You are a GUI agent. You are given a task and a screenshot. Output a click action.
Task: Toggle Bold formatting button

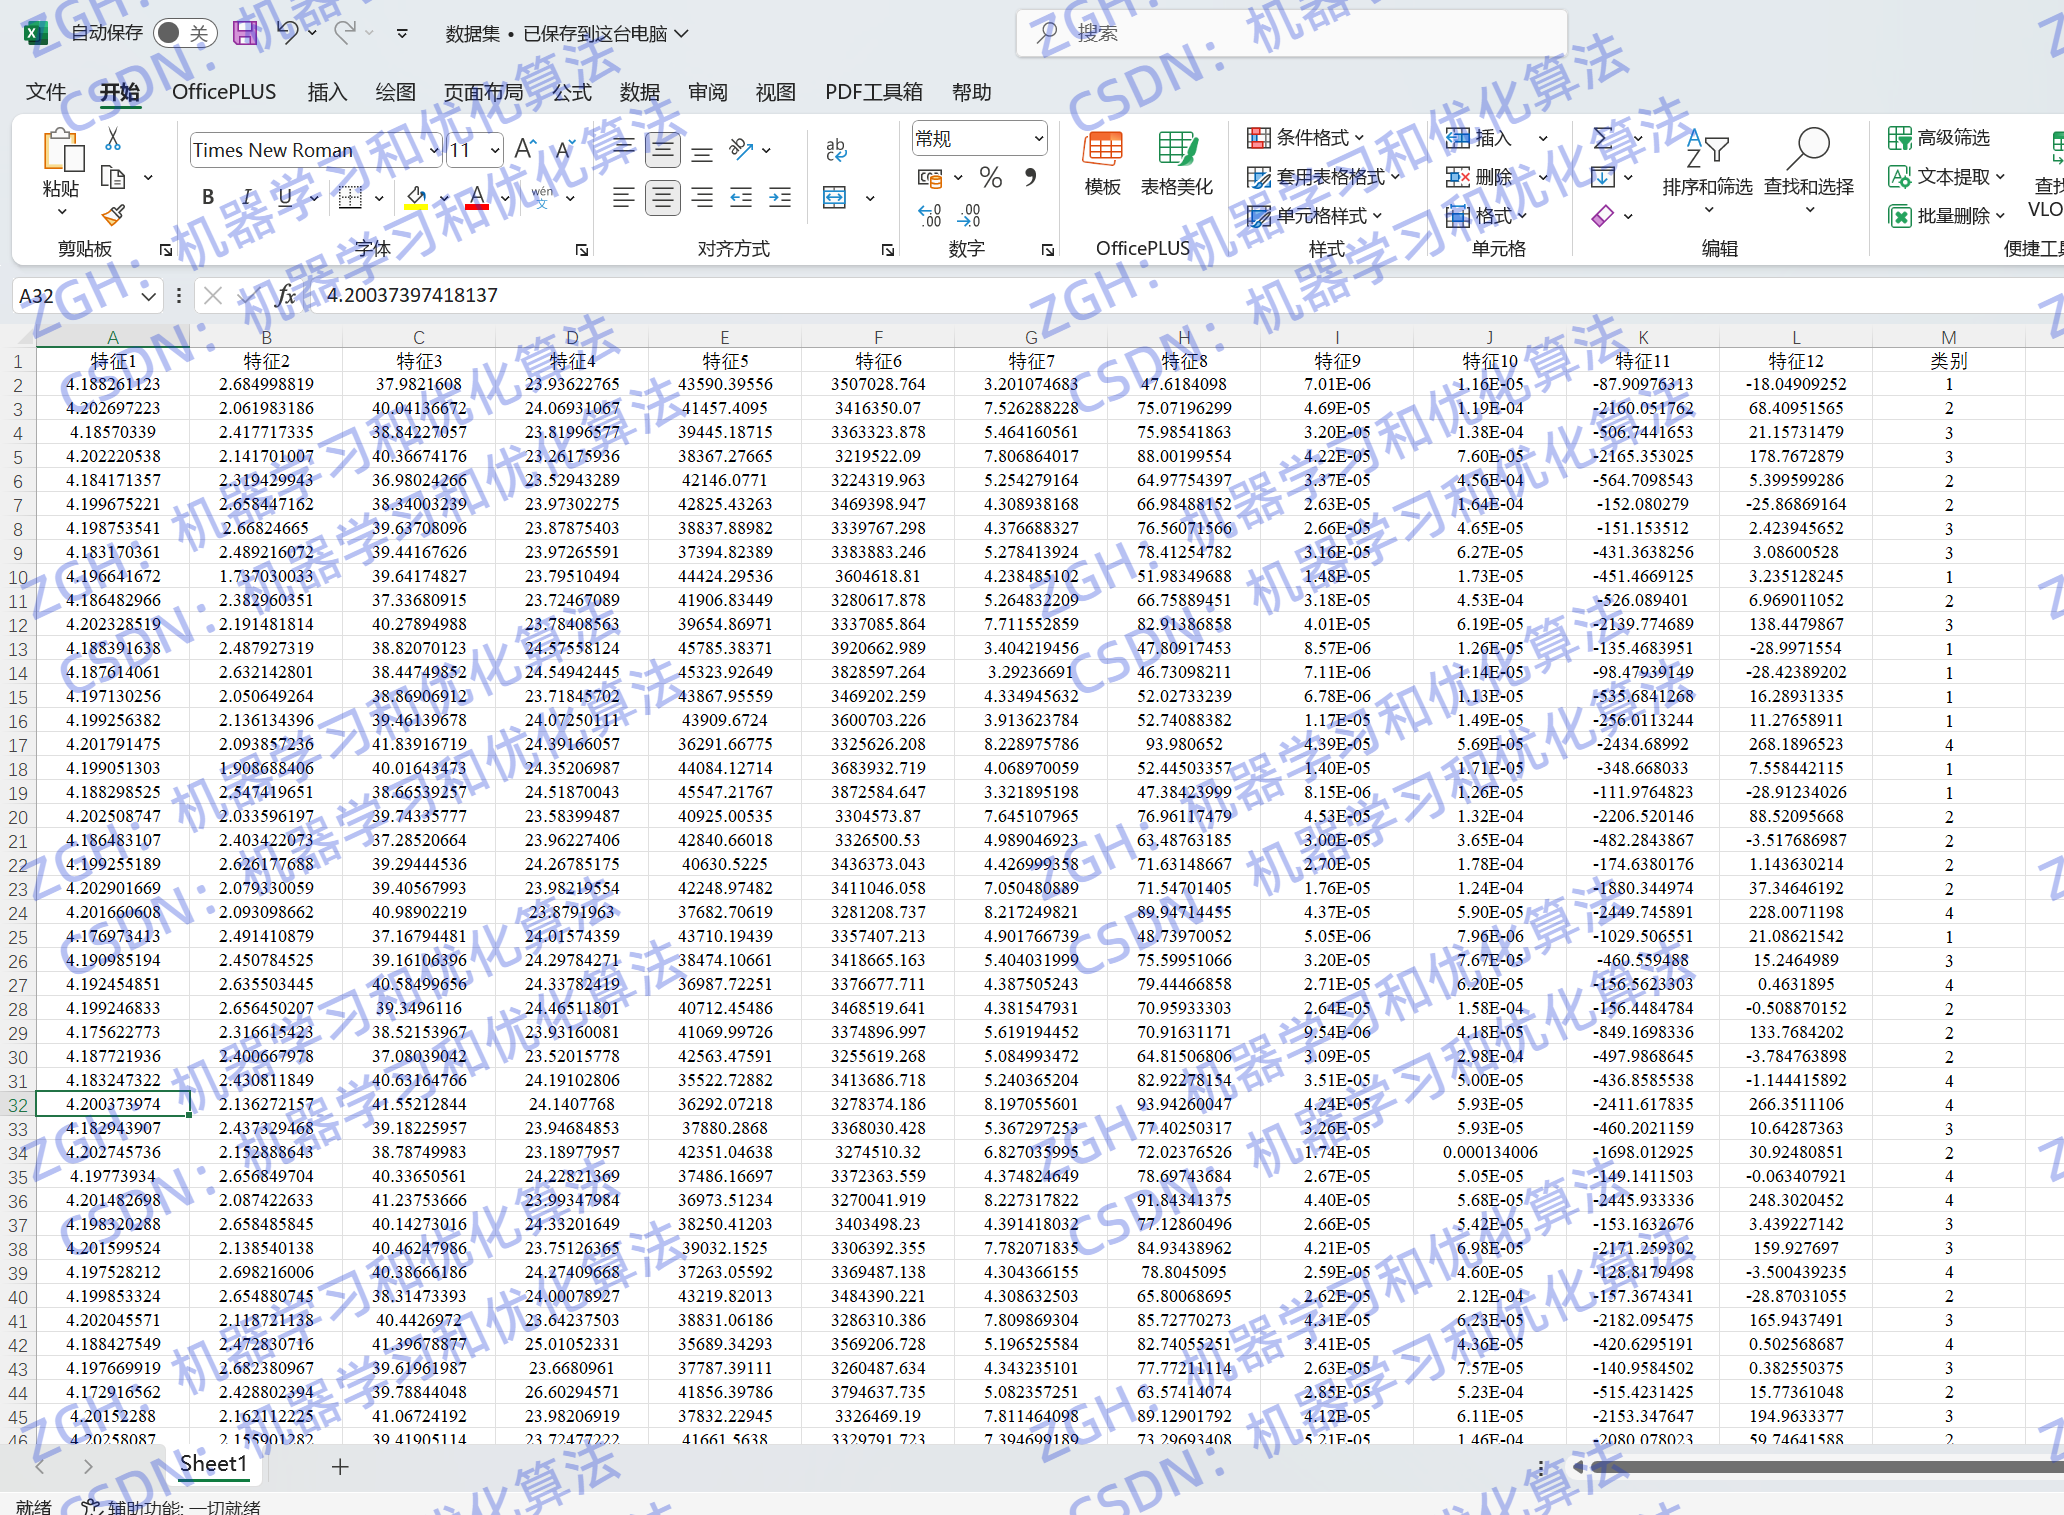click(x=208, y=197)
